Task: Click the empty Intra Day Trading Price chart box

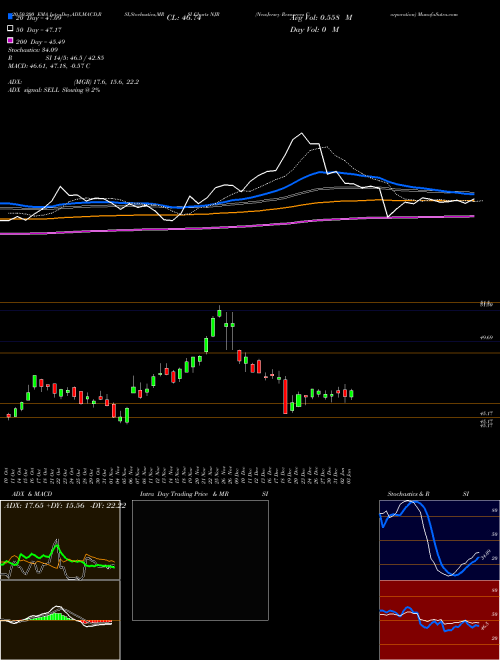Action: pyautogui.click(x=200, y=560)
